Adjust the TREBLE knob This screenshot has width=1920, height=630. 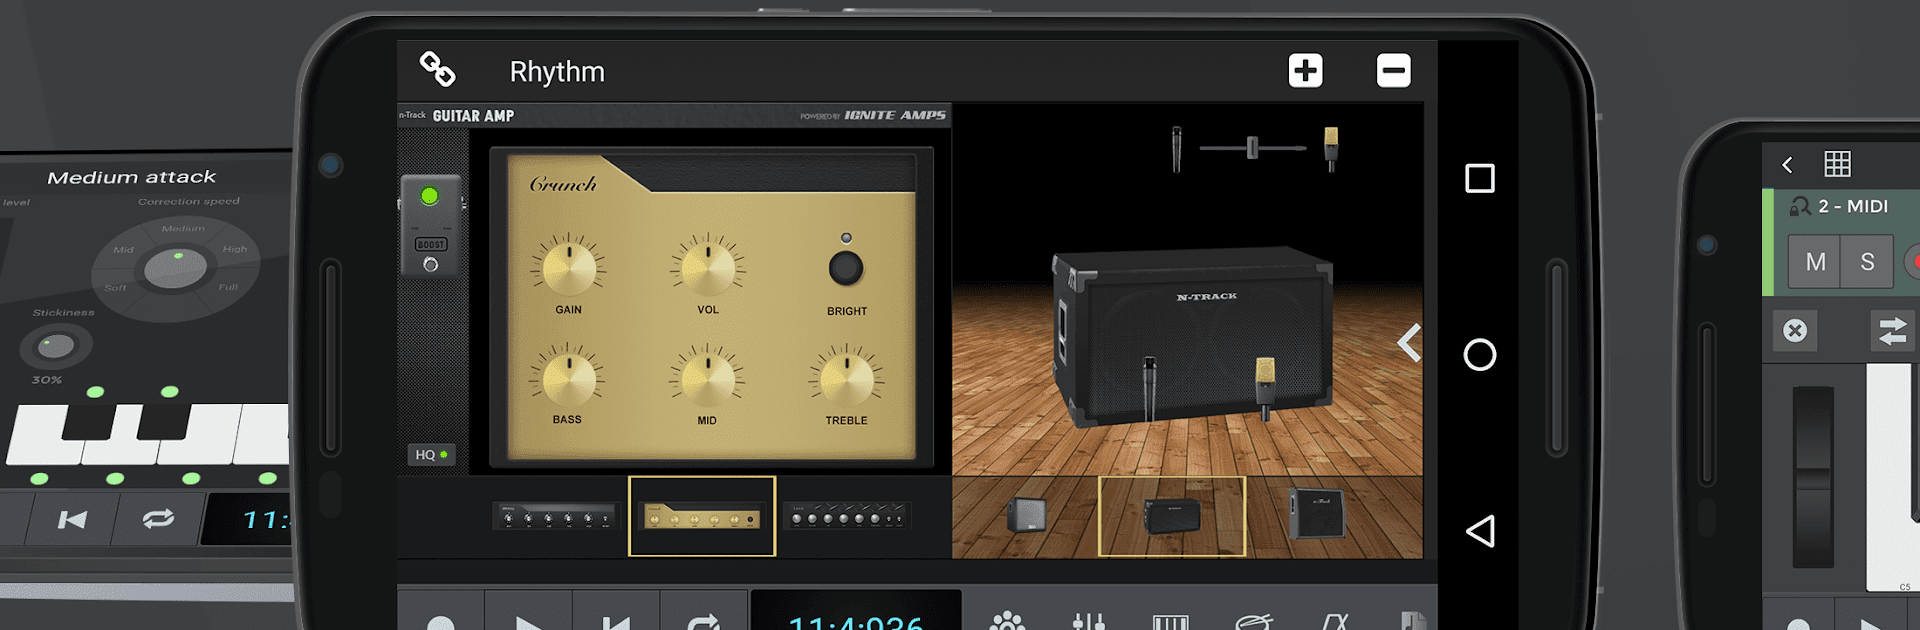(x=846, y=378)
